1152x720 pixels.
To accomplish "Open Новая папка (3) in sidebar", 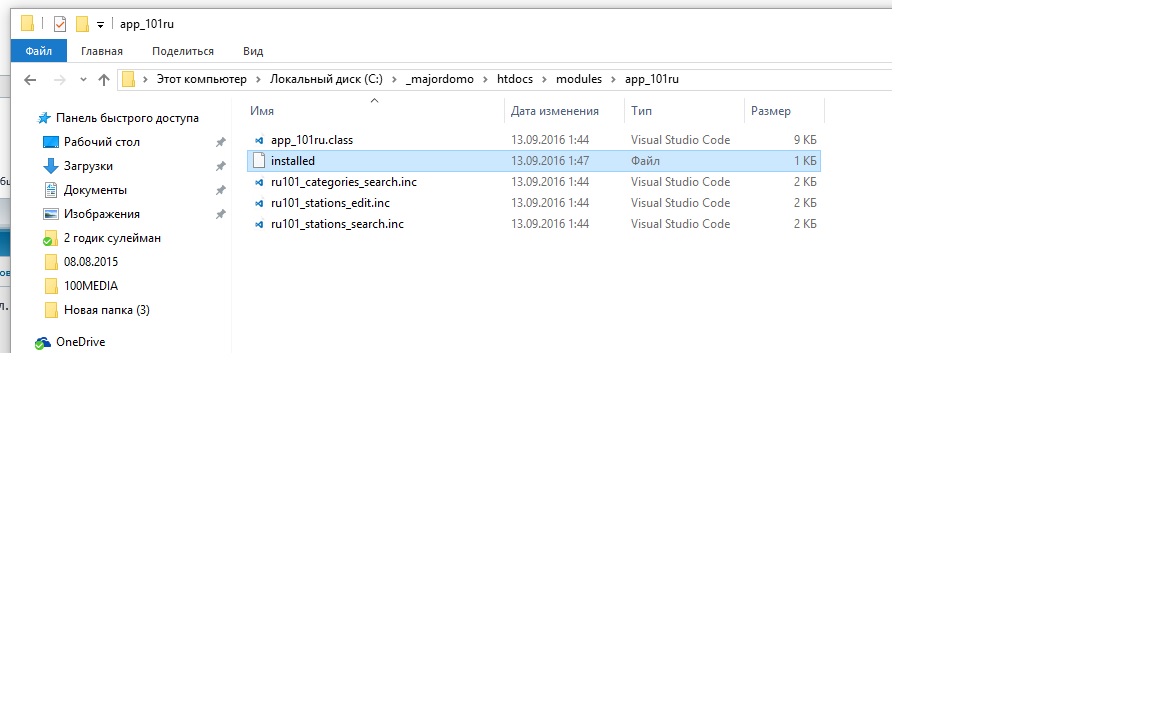I will [x=107, y=310].
